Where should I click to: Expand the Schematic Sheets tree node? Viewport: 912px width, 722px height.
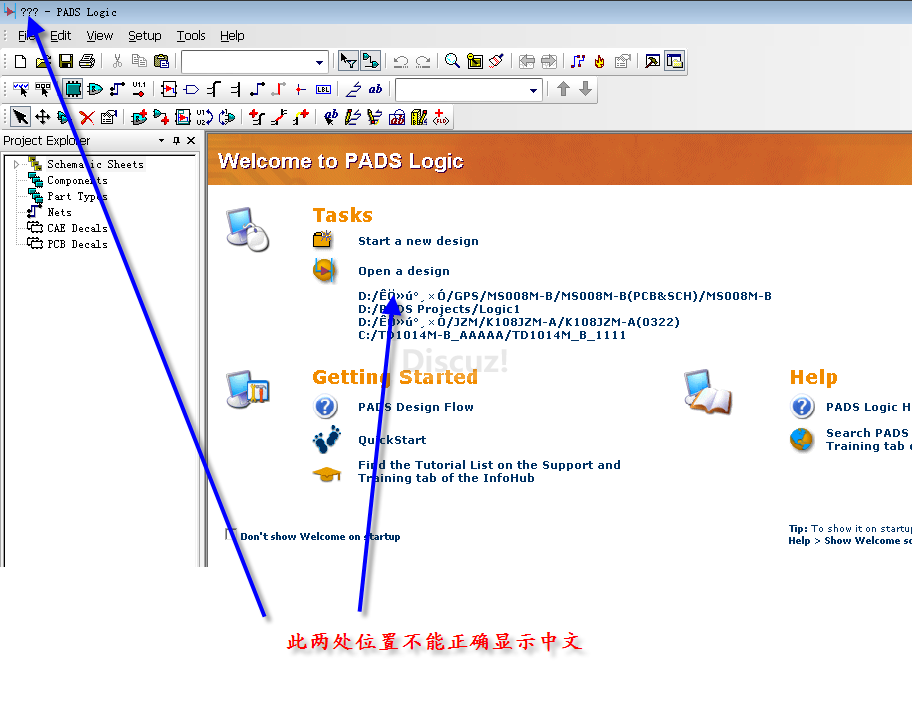tap(16, 165)
